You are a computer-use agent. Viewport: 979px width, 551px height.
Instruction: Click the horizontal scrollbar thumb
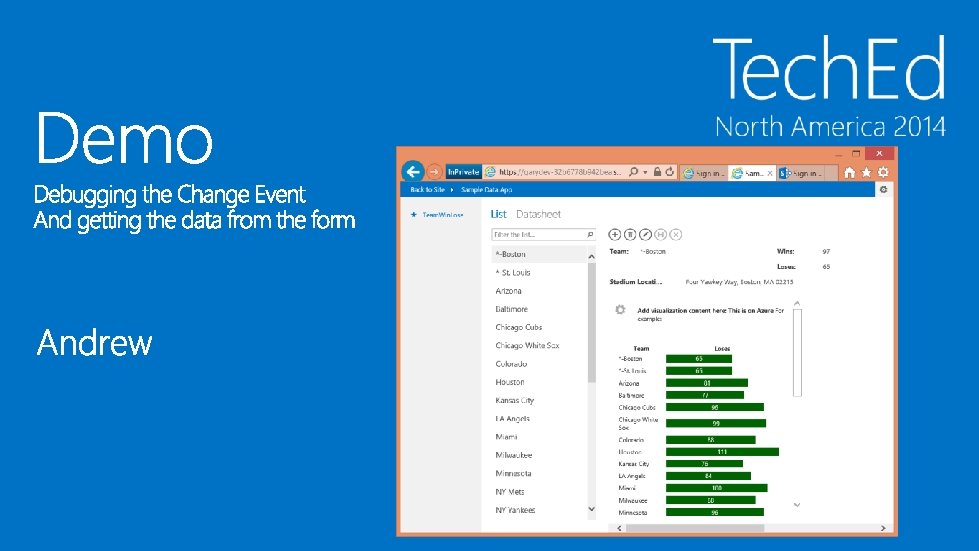pos(695,528)
